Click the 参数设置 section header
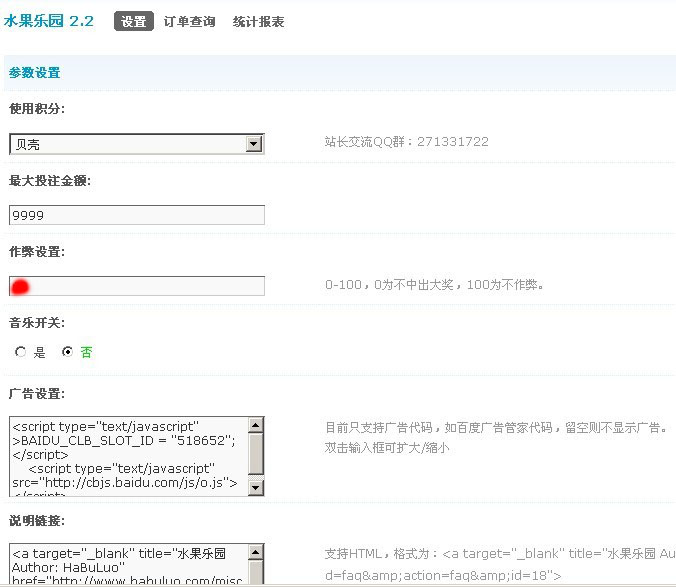The width and height of the screenshot is (676, 587). 34,72
